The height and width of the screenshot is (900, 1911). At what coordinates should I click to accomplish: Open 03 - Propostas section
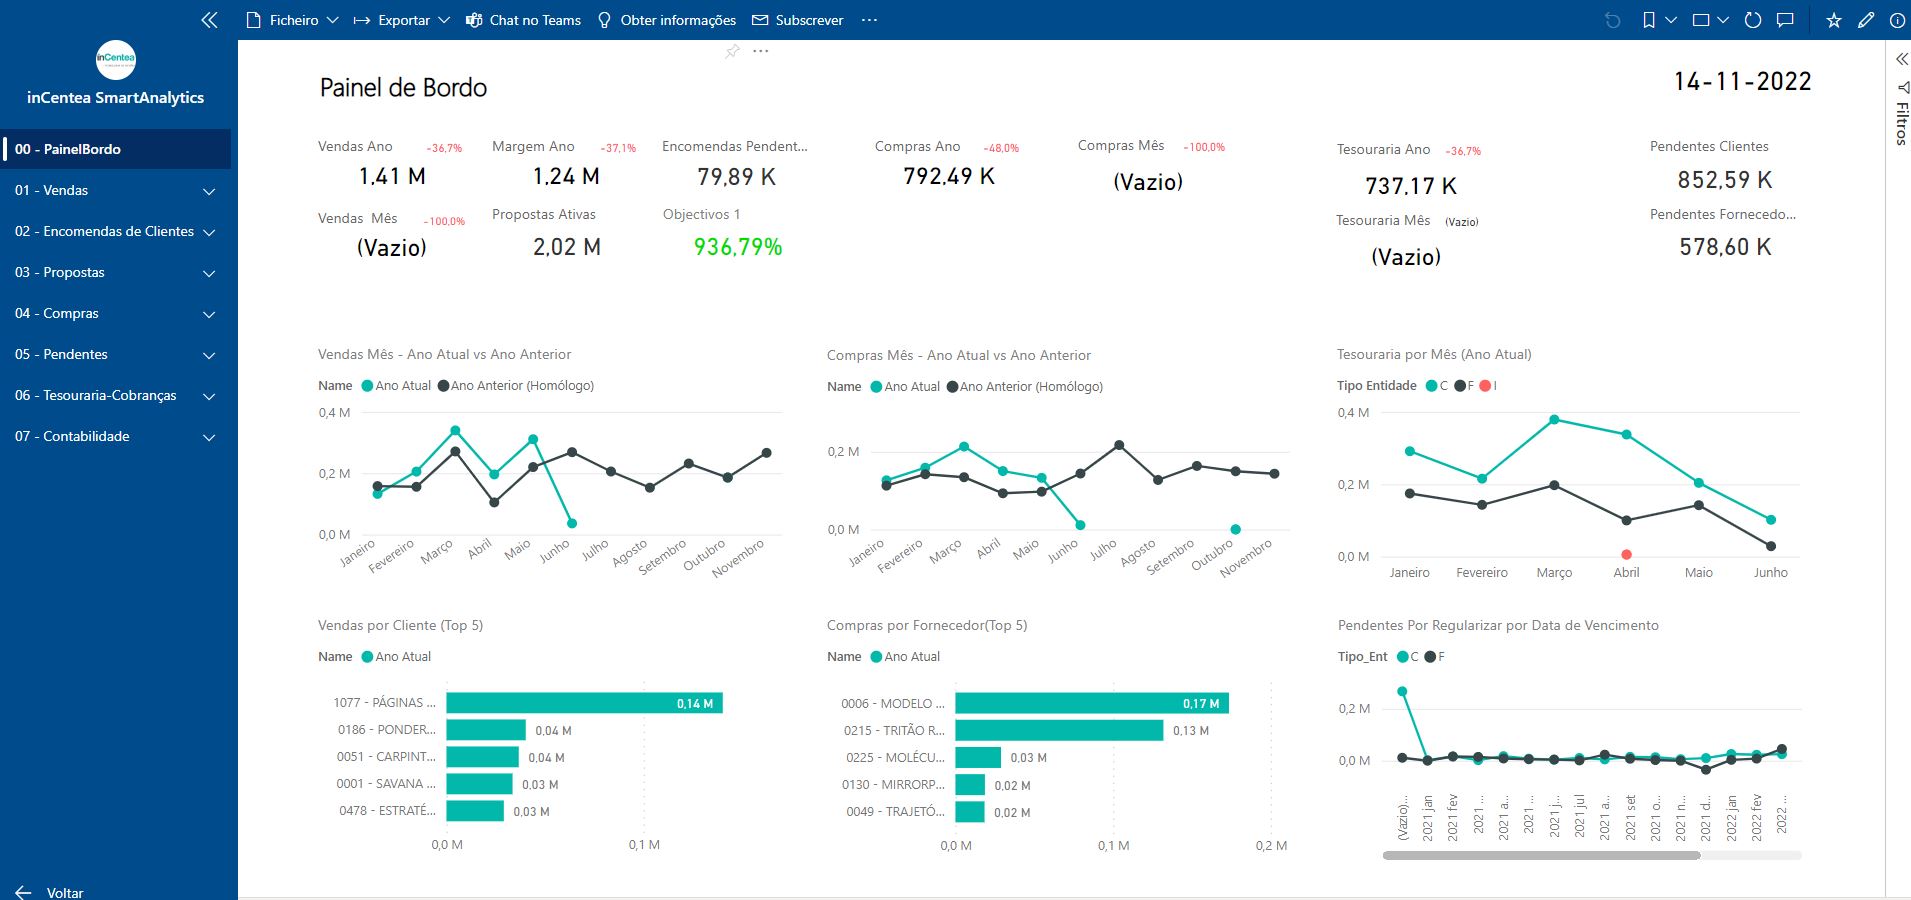(x=60, y=272)
